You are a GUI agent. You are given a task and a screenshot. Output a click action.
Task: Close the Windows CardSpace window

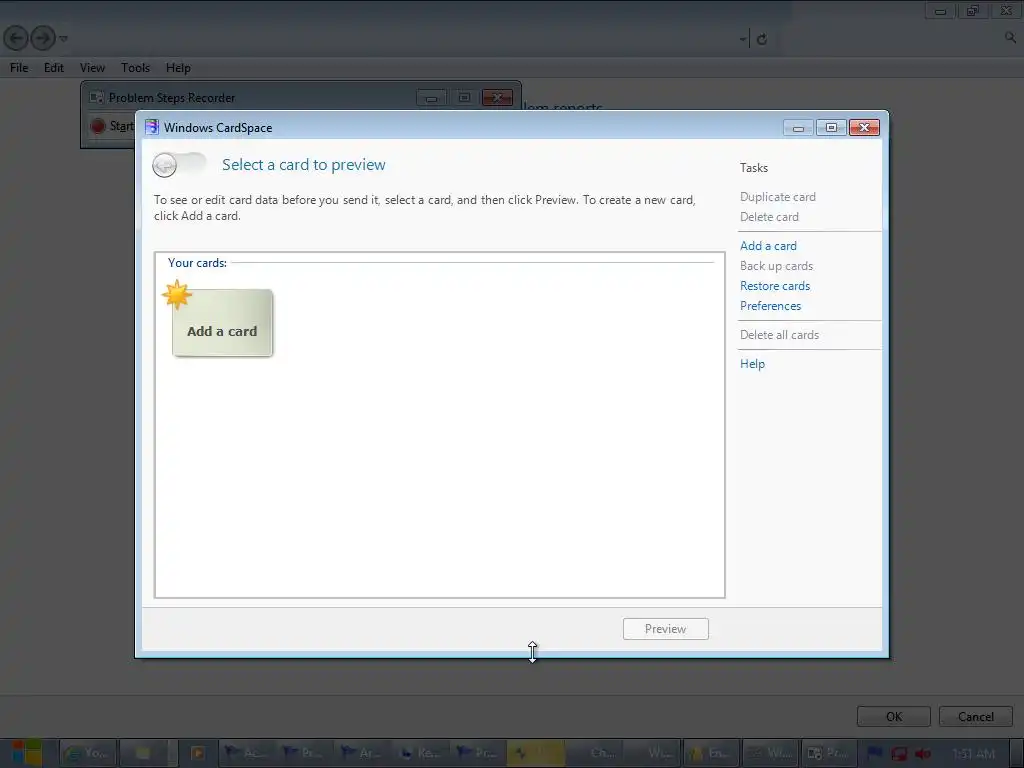(864, 128)
